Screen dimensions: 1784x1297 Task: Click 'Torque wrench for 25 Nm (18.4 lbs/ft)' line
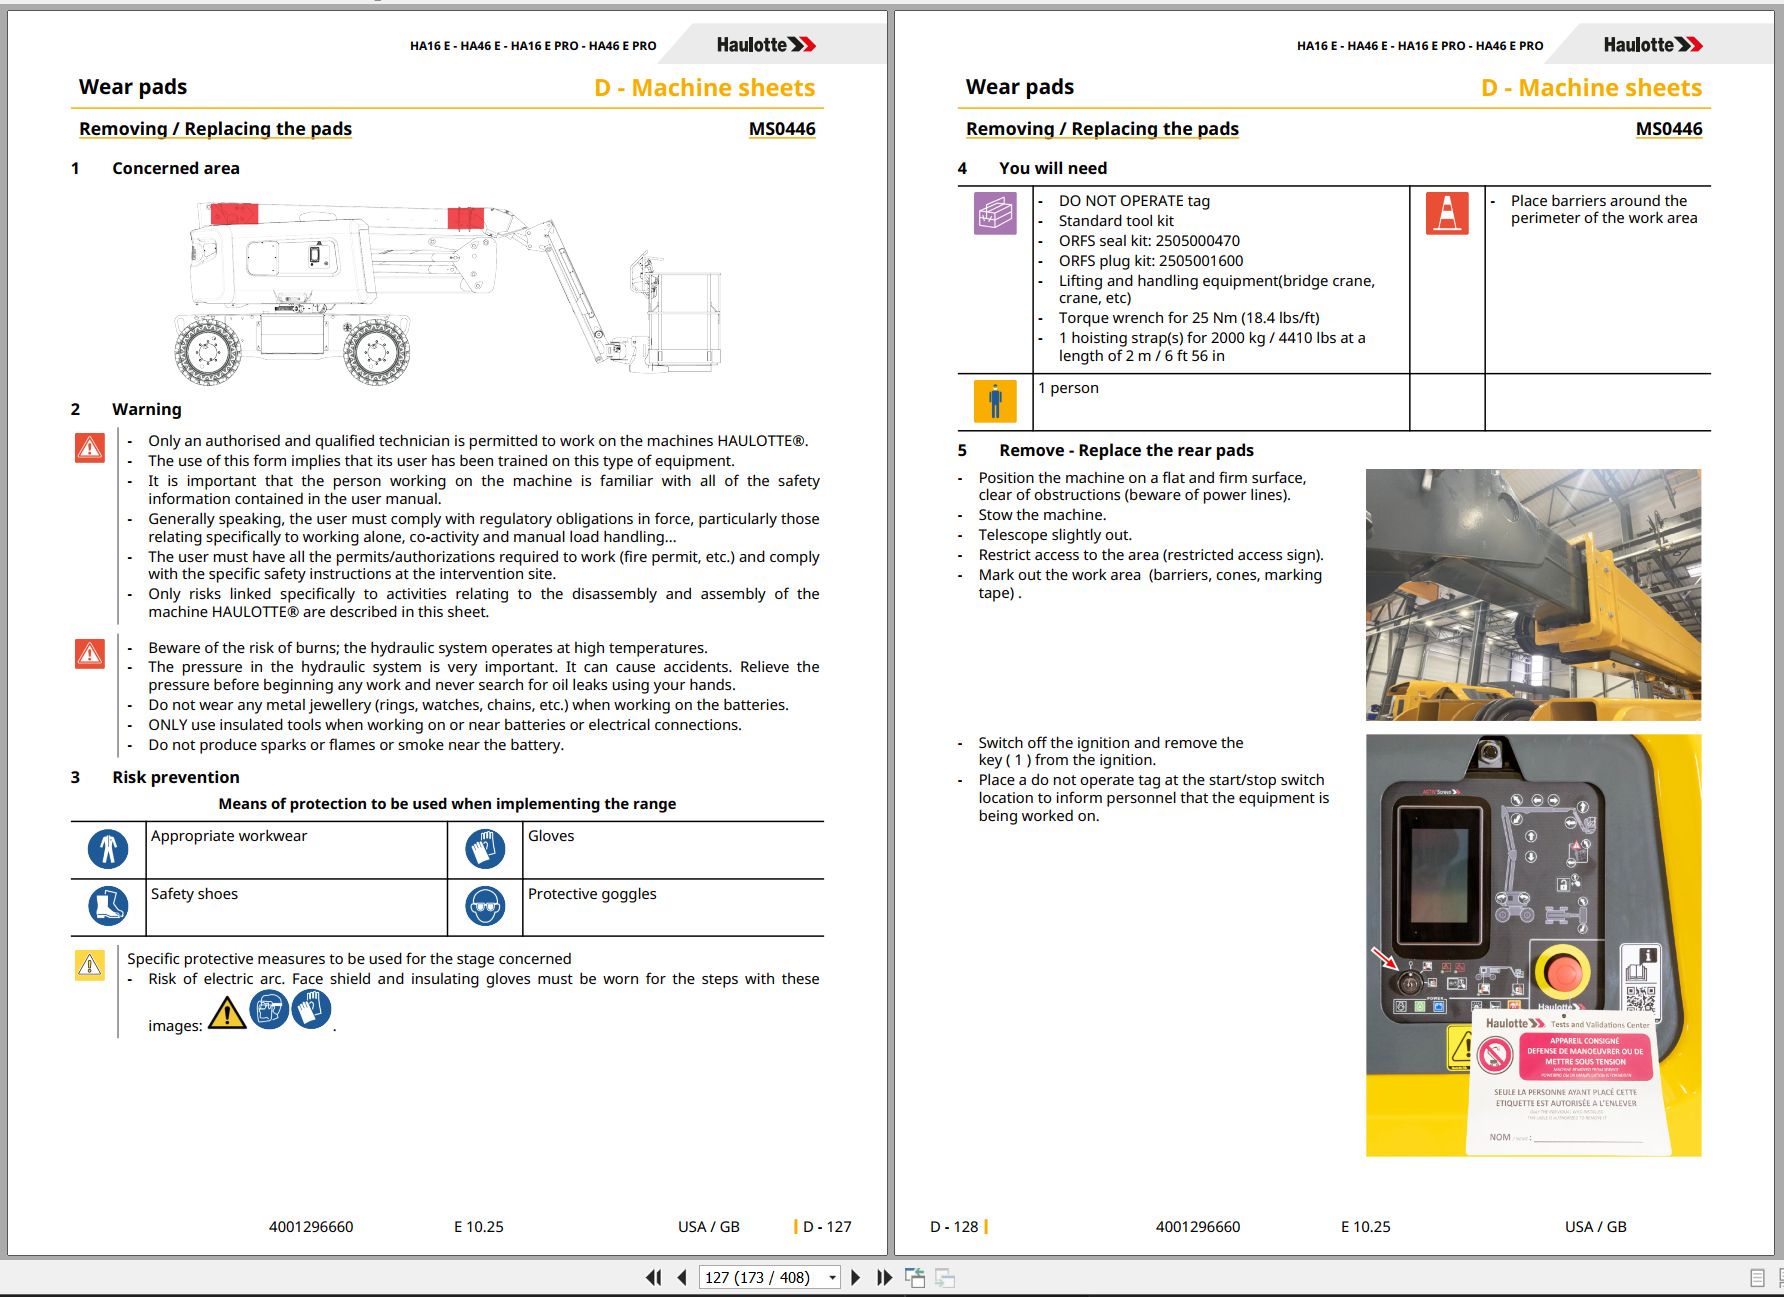pyautogui.click(x=1189, y=318)
